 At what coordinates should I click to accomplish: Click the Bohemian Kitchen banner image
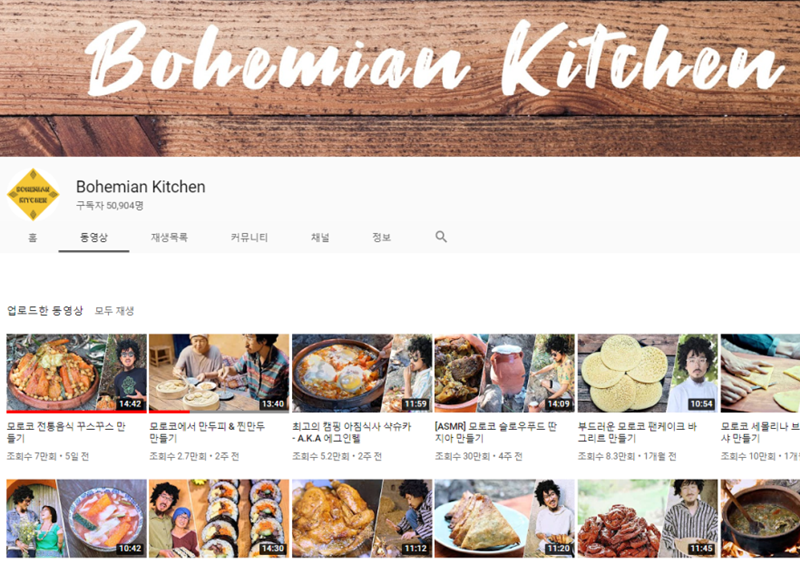tap(400, 78)
